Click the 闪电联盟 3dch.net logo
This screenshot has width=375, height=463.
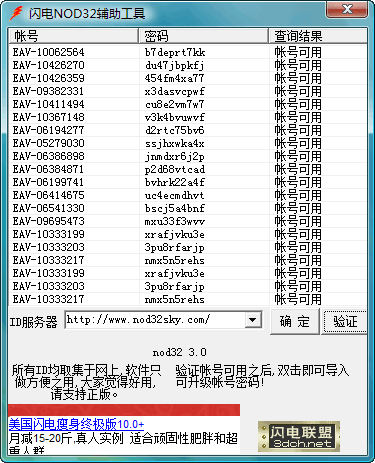point(299,436)
